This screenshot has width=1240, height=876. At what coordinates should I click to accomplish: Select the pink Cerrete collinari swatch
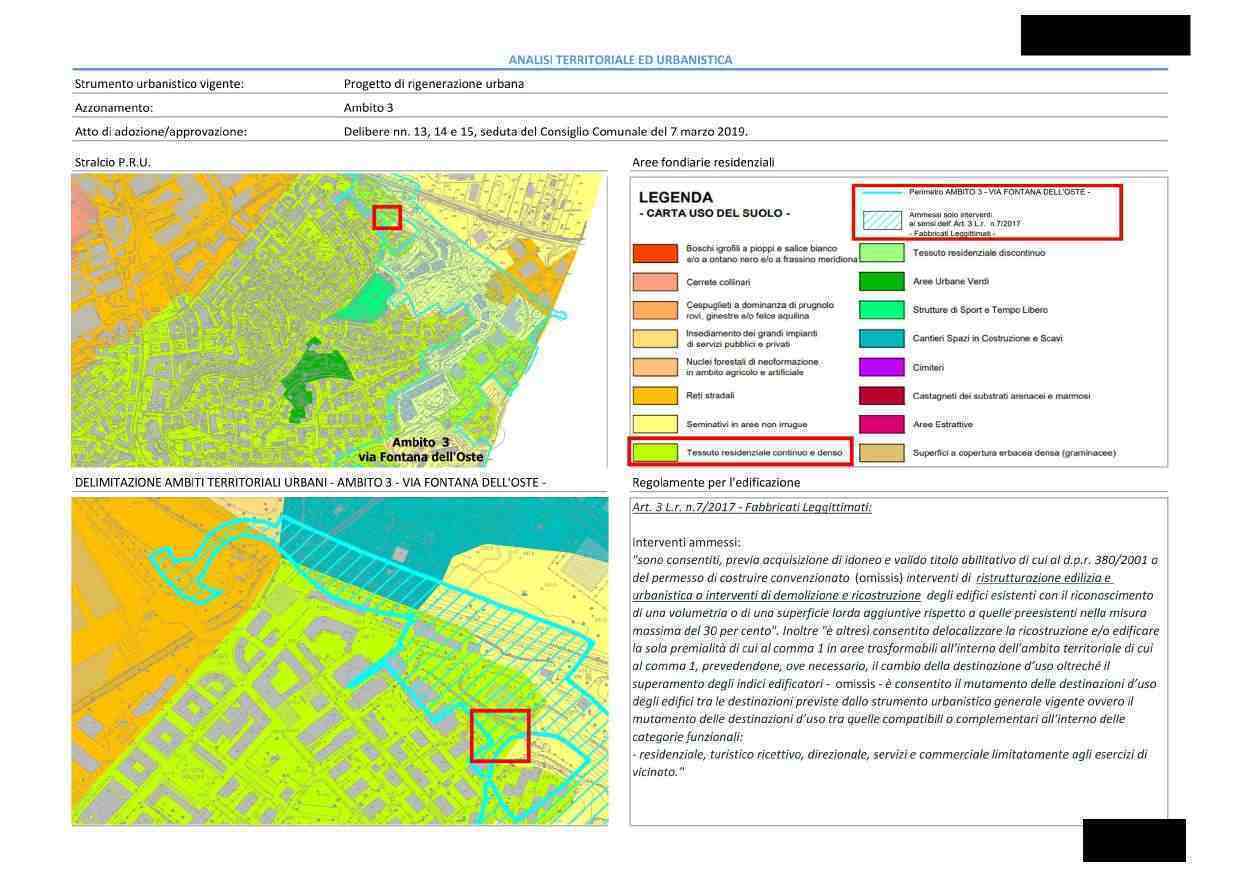(x=655, y=282)
